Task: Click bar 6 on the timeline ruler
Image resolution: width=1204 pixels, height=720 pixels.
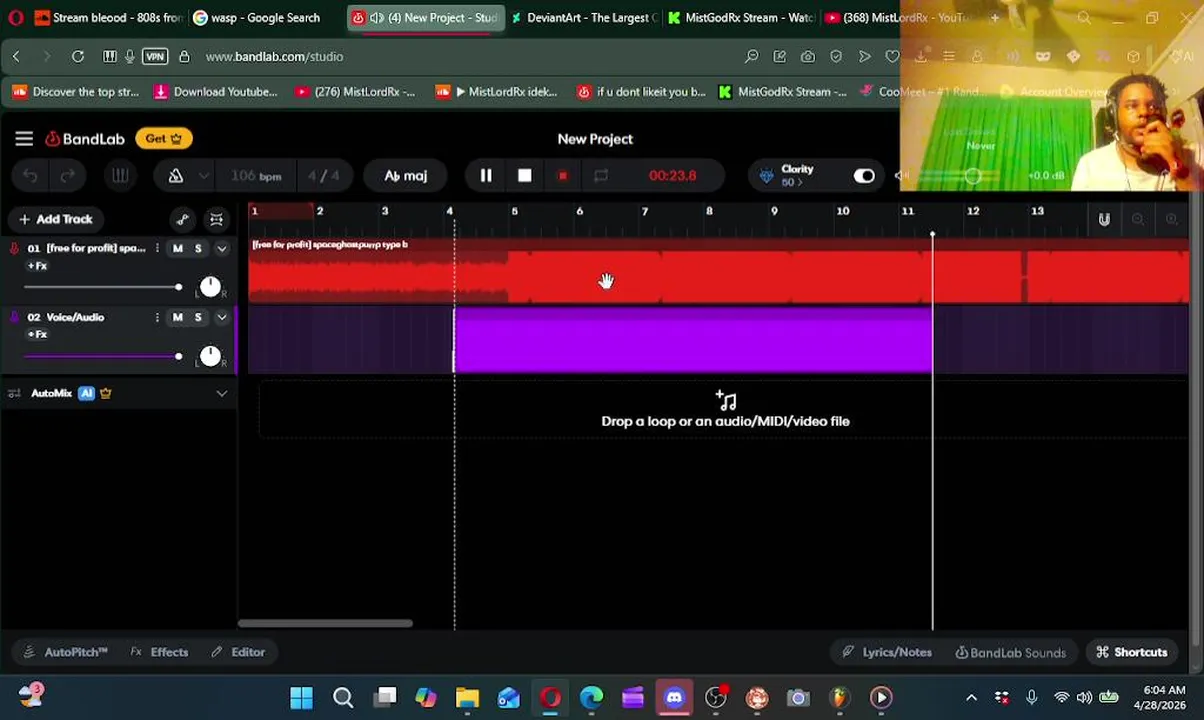Action: (x=579, y=211)
